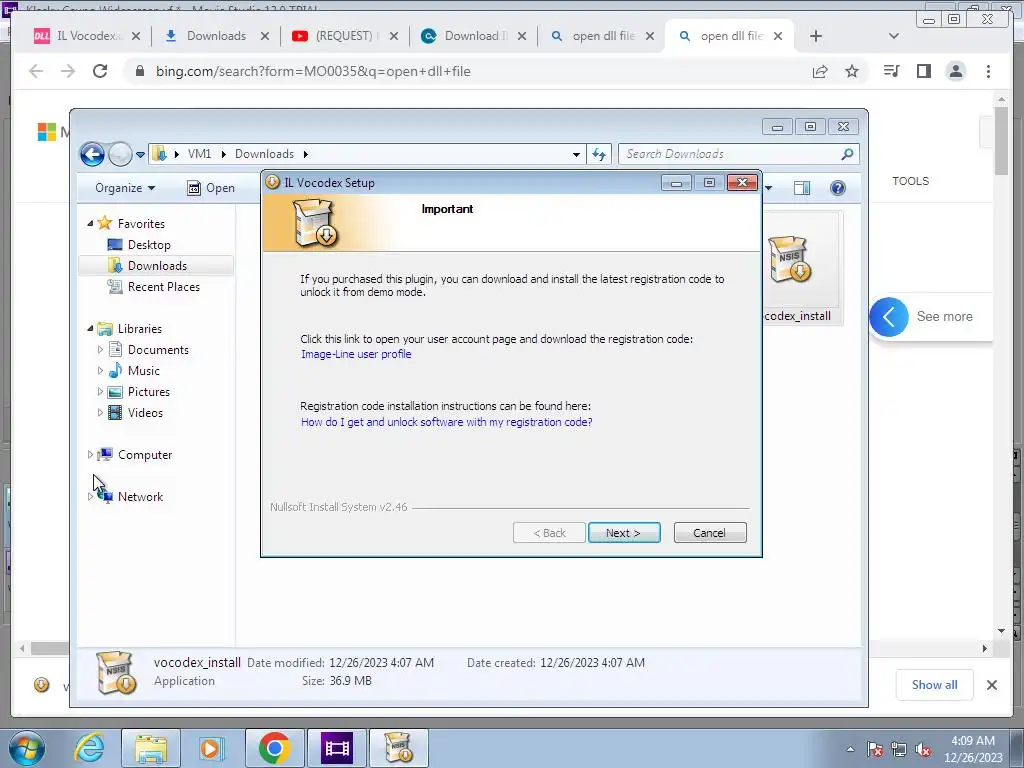Switch to the Downloads browser tab
The width and height of the screenshot is (1024, 768).
216,36
